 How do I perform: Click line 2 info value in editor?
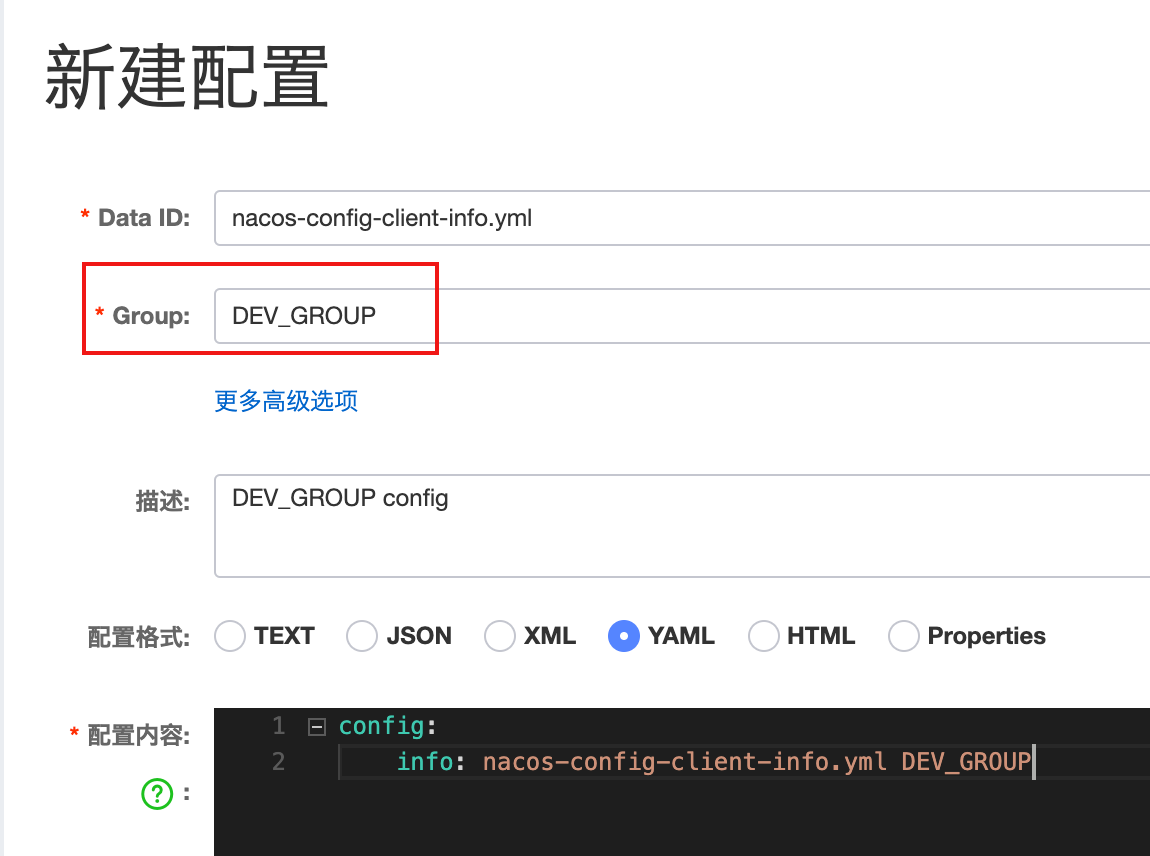[756, 761]
